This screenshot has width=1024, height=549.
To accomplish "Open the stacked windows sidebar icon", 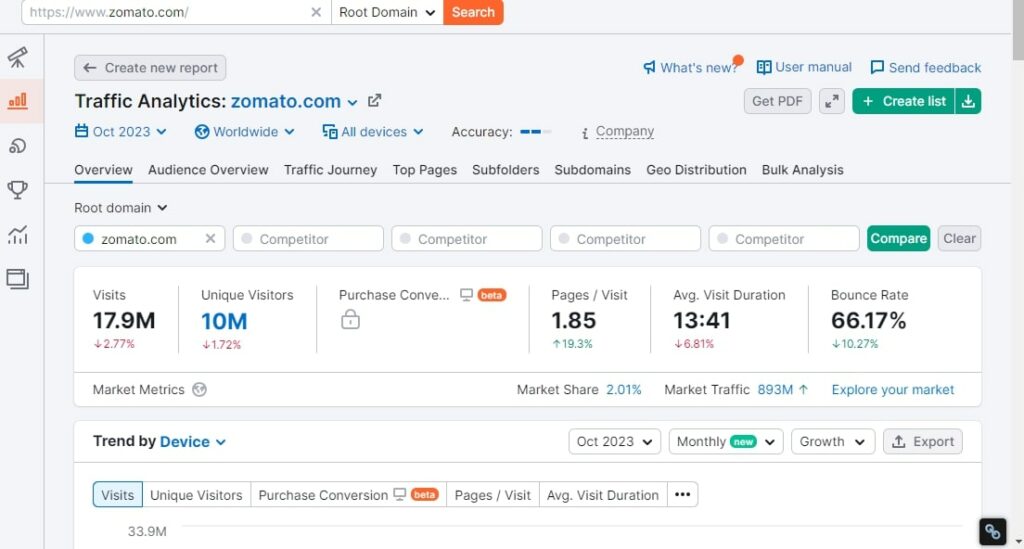I will (18, 279).
